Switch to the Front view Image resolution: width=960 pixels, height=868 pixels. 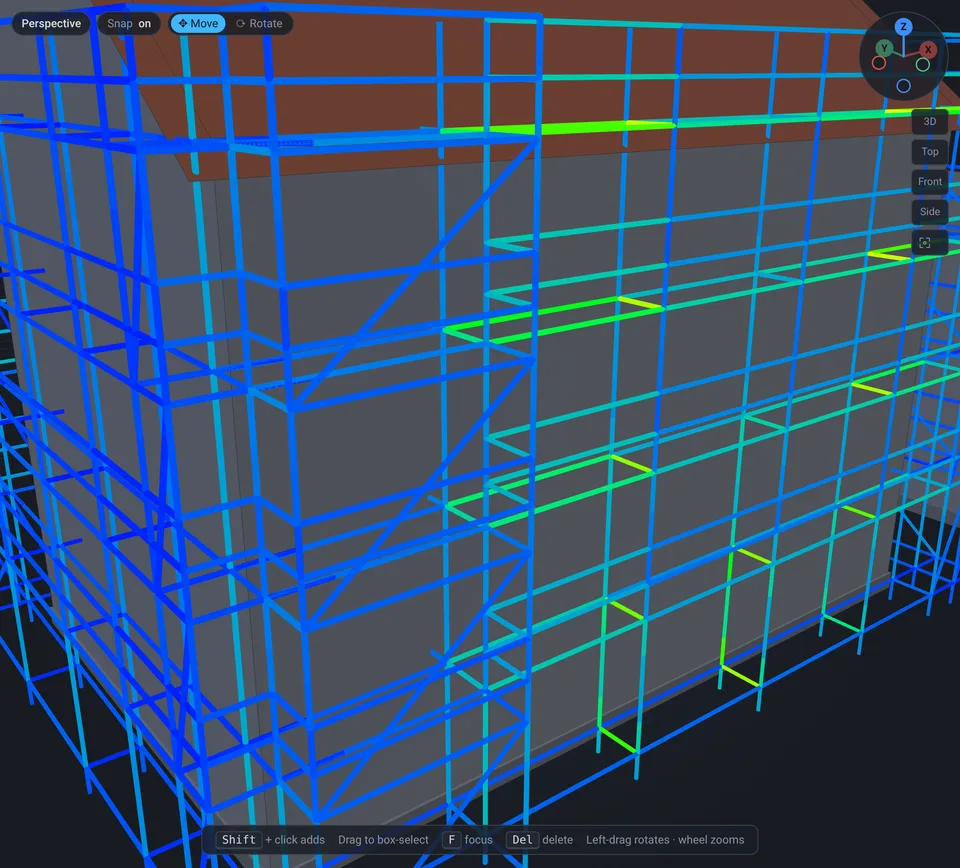929,181
